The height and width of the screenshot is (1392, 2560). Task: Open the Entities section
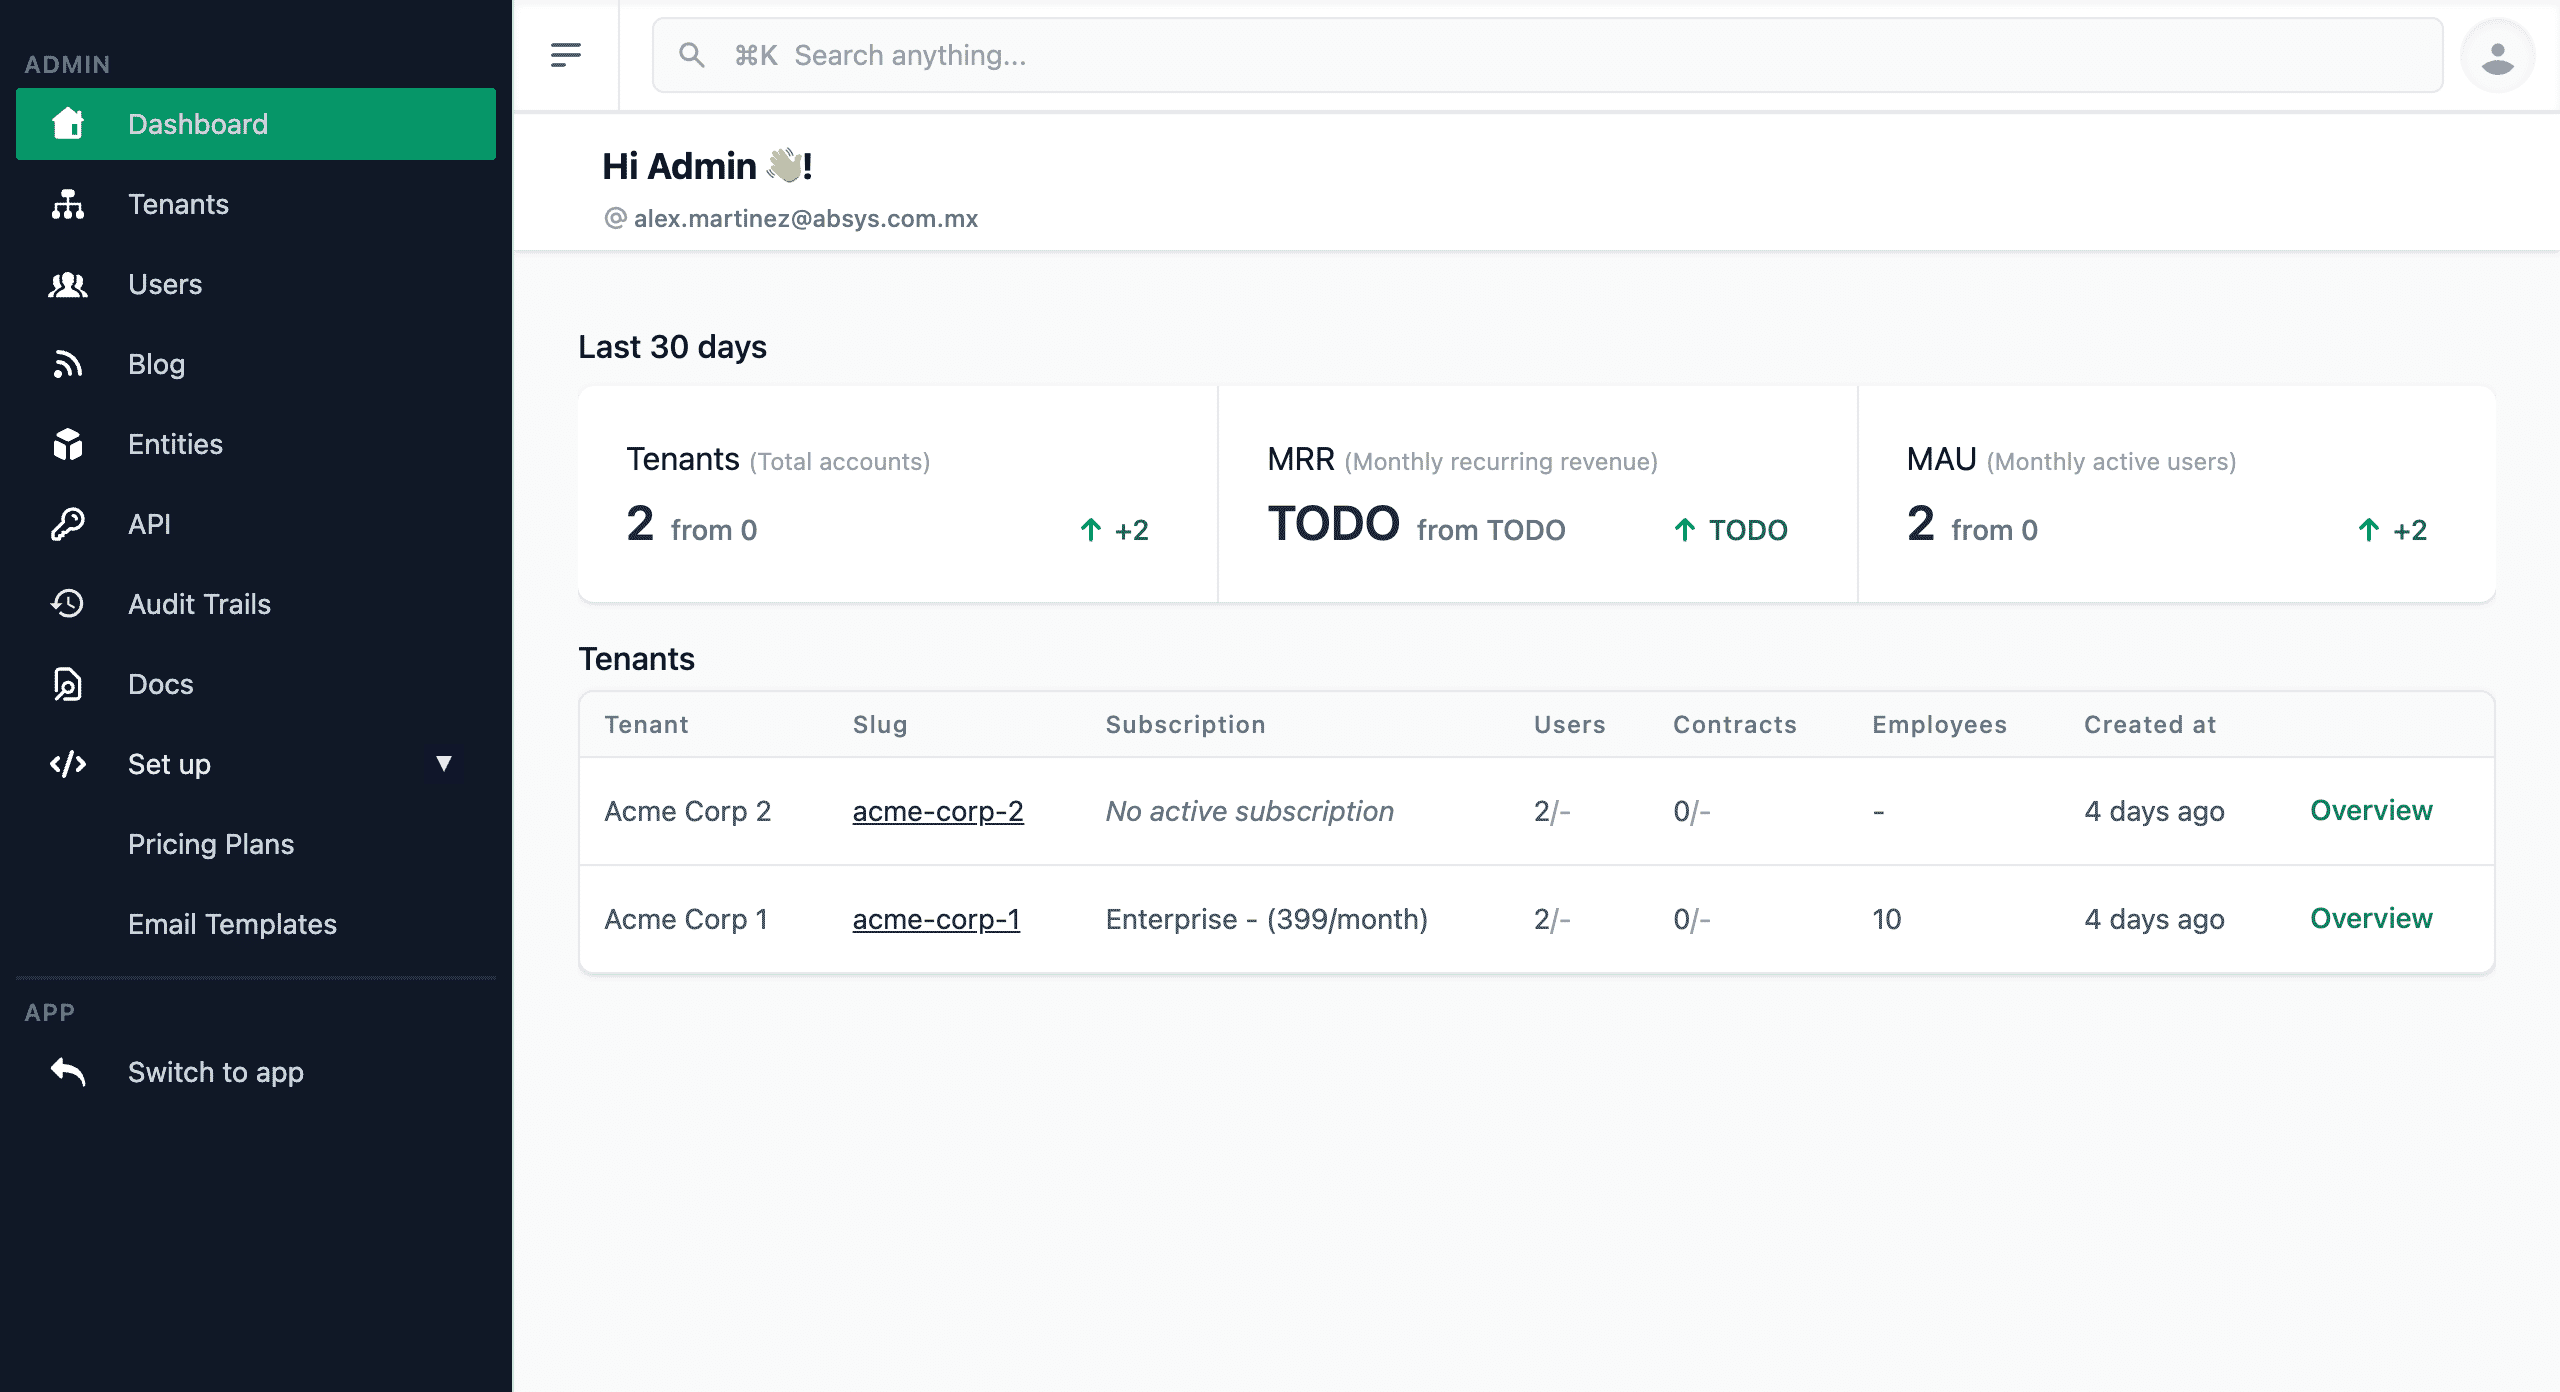click(256, 444)
